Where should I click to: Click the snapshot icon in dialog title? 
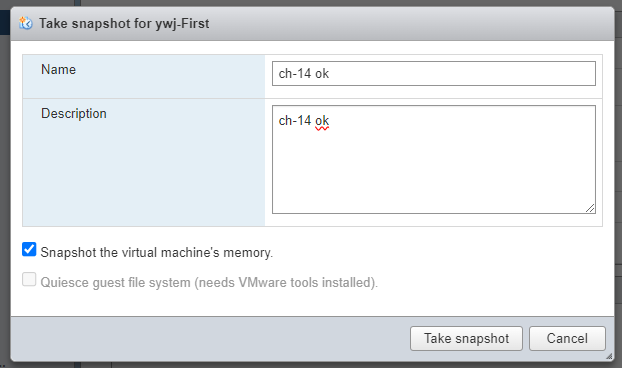click(x=26, y=23)
